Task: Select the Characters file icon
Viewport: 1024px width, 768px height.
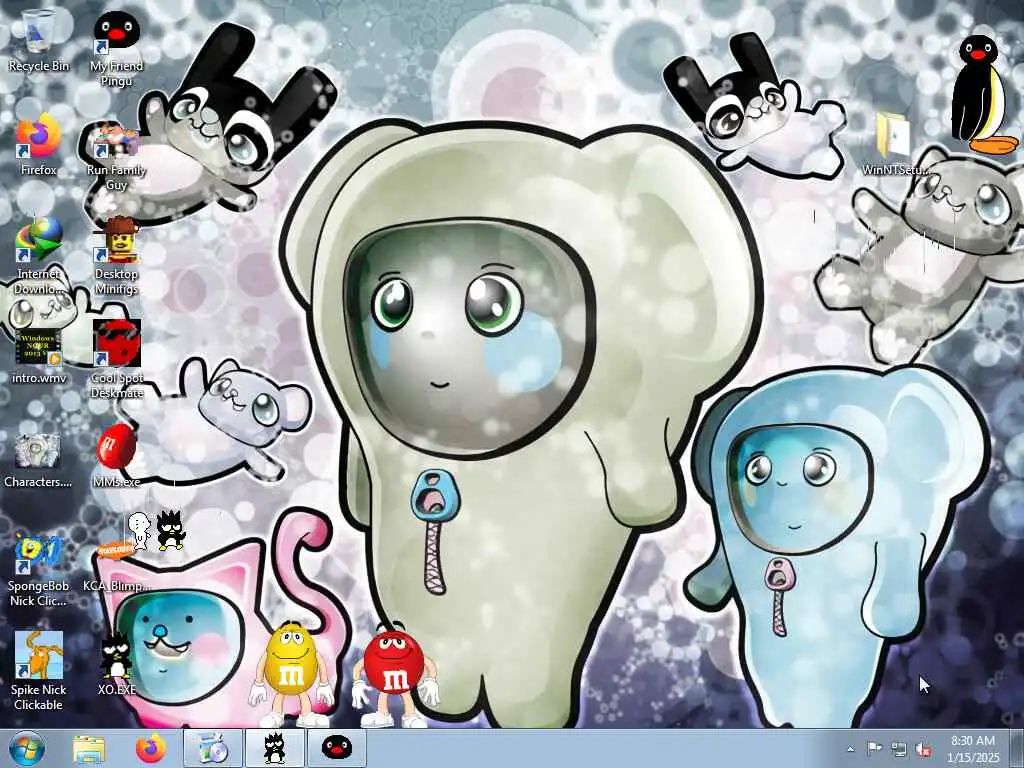Action: pyautogui.click(x=39, y=460)
